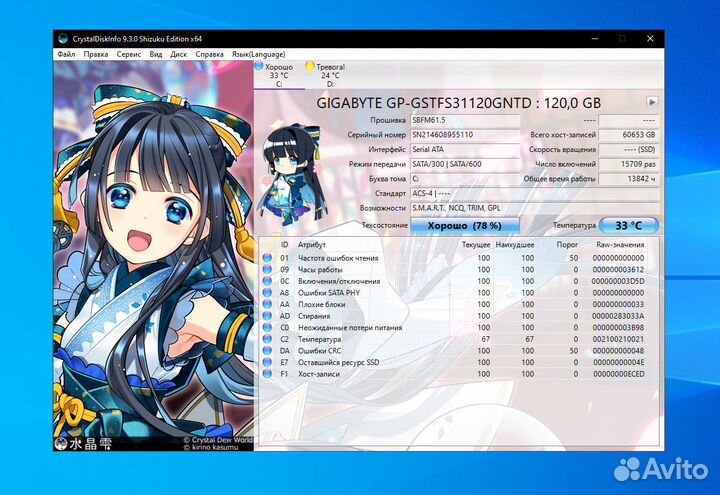Click status circle of row F1 Хост-записи
This screenshot has width=720, height=495.
tap(267, 374)
